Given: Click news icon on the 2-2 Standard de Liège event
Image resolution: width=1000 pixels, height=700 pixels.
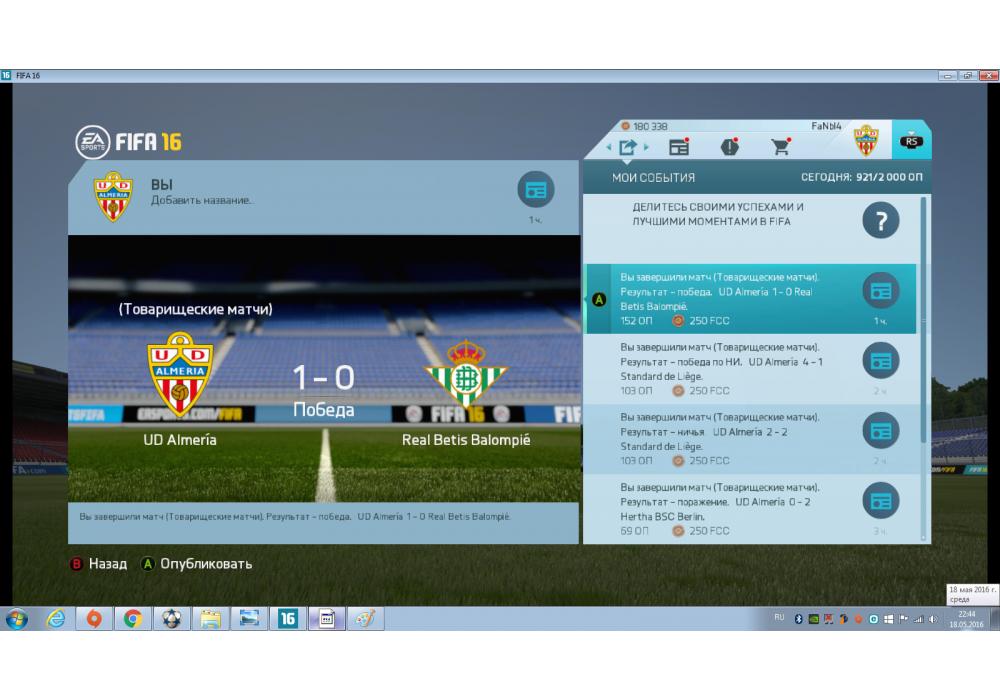Looking at the screenshot, I should (x=881, y=431).
